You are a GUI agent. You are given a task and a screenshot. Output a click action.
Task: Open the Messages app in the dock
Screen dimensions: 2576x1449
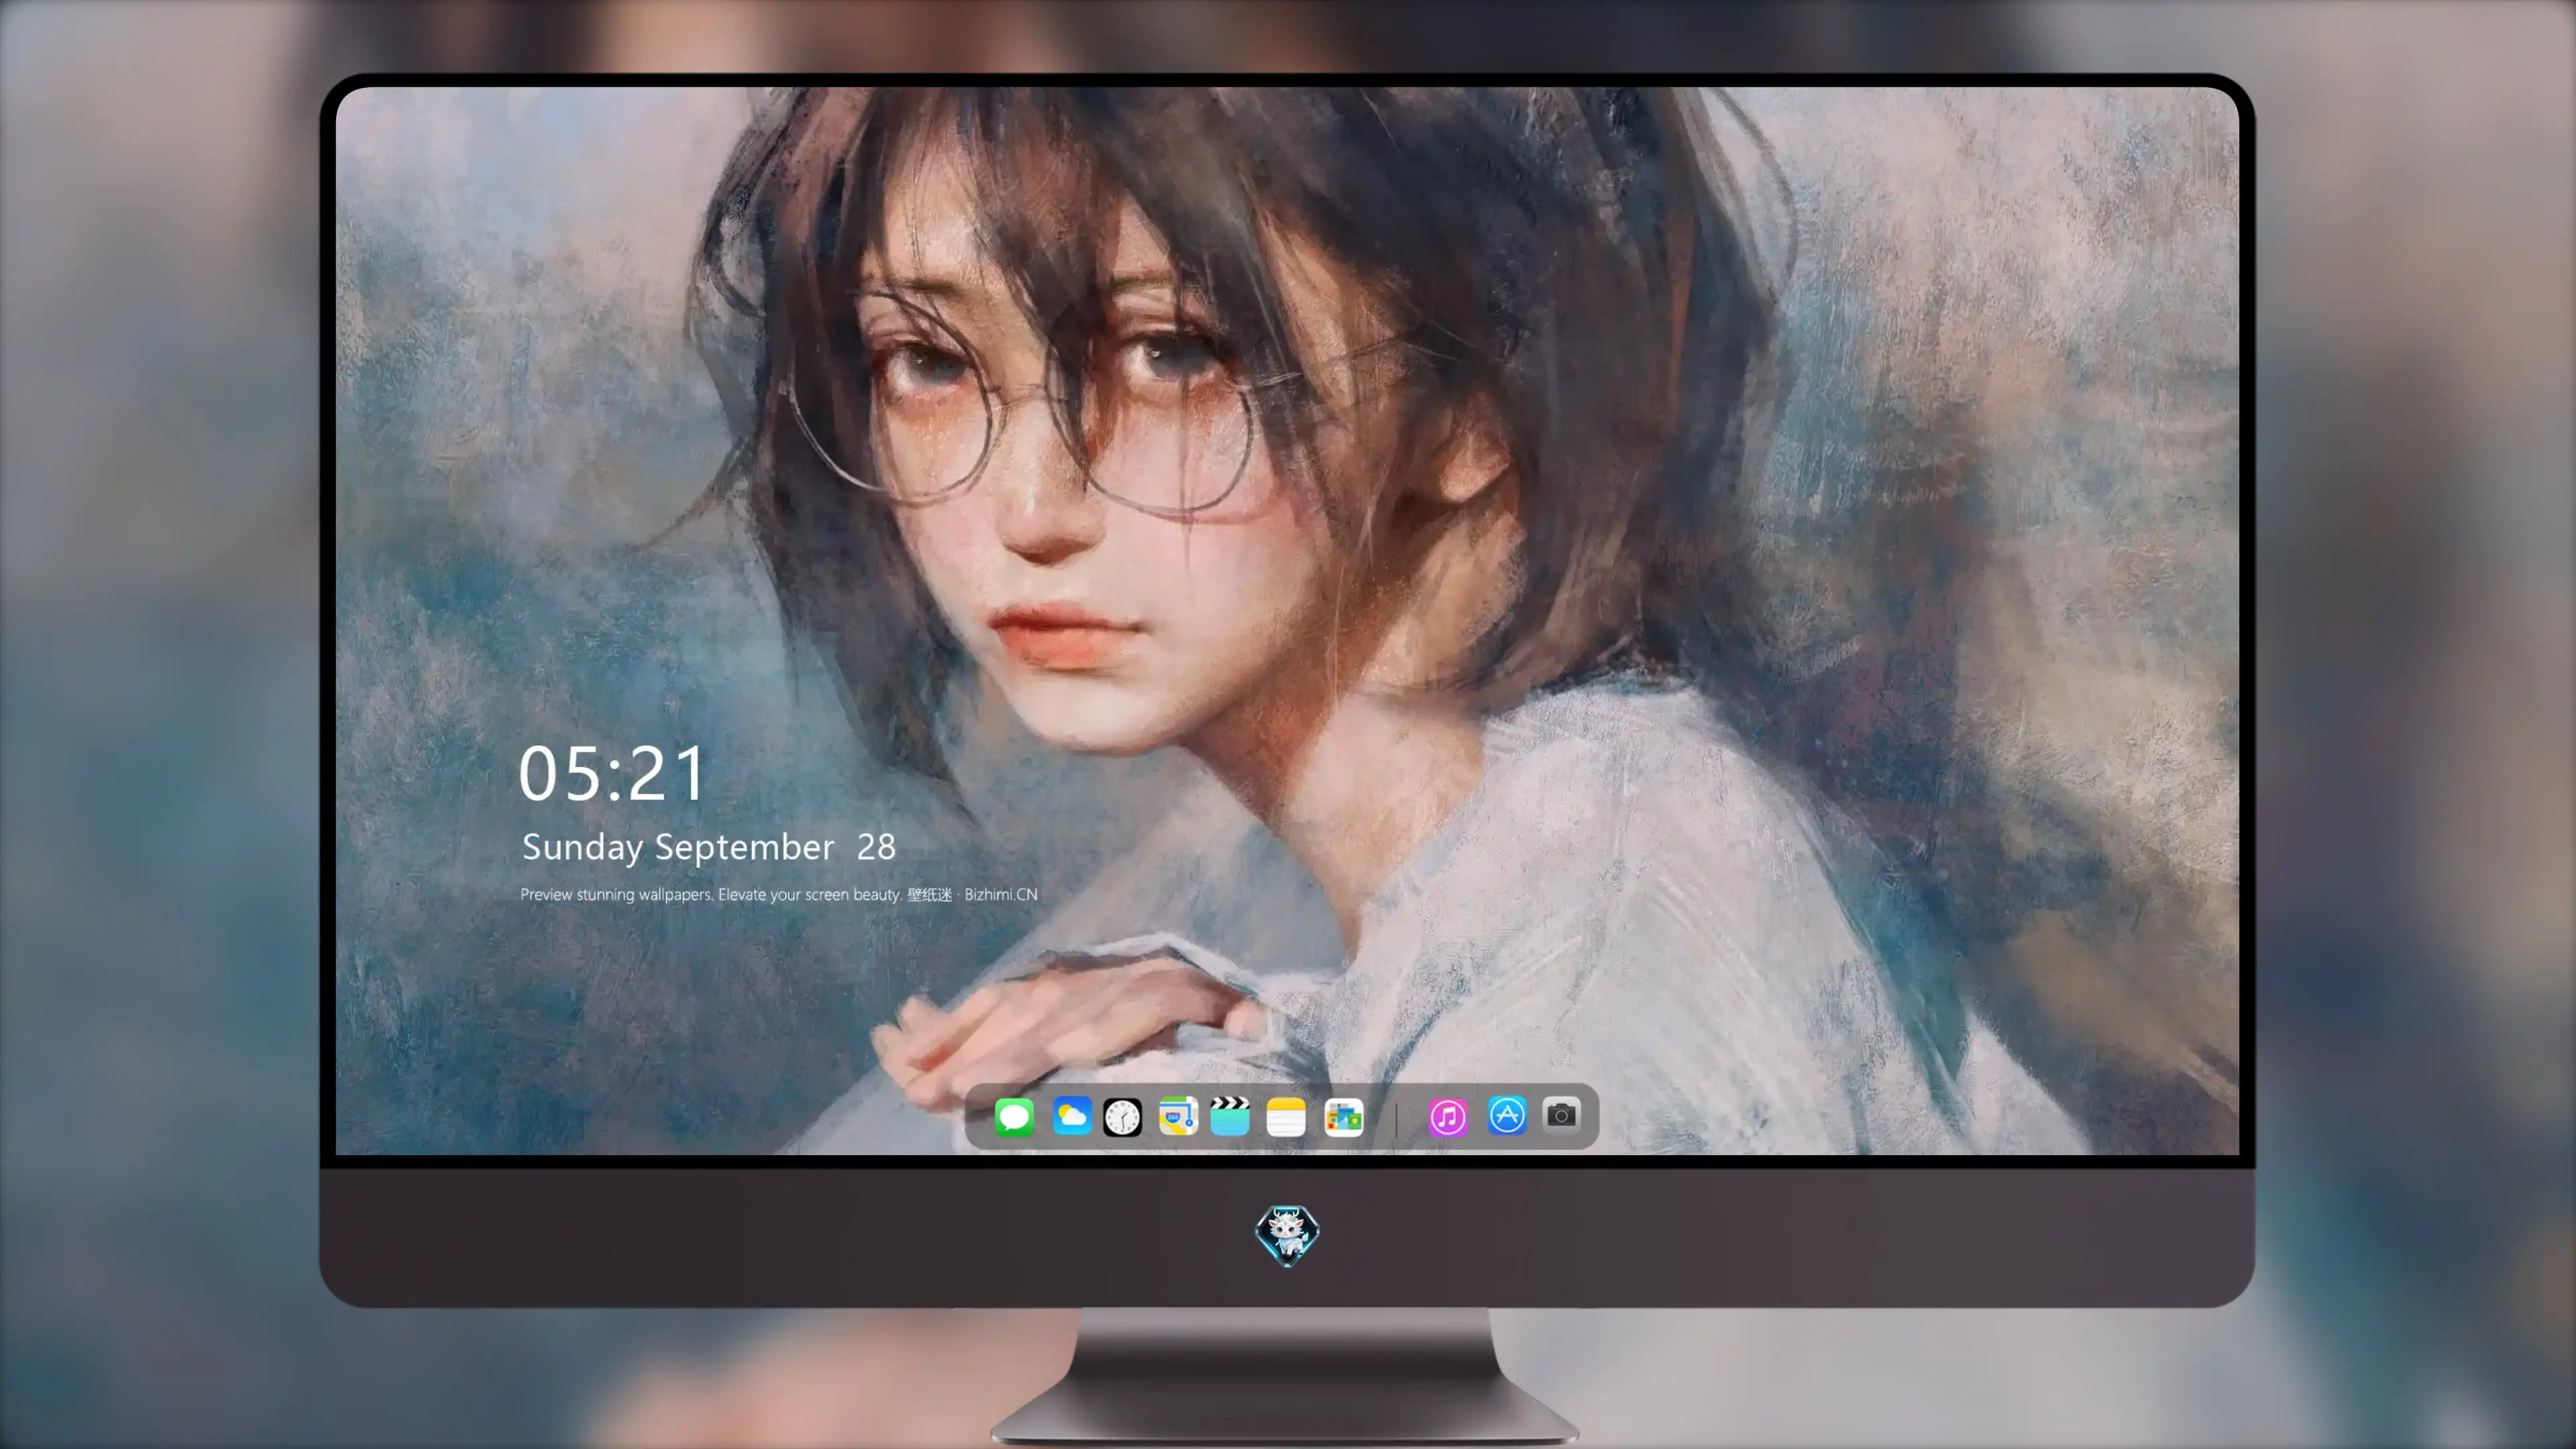coord(1014,1116)
